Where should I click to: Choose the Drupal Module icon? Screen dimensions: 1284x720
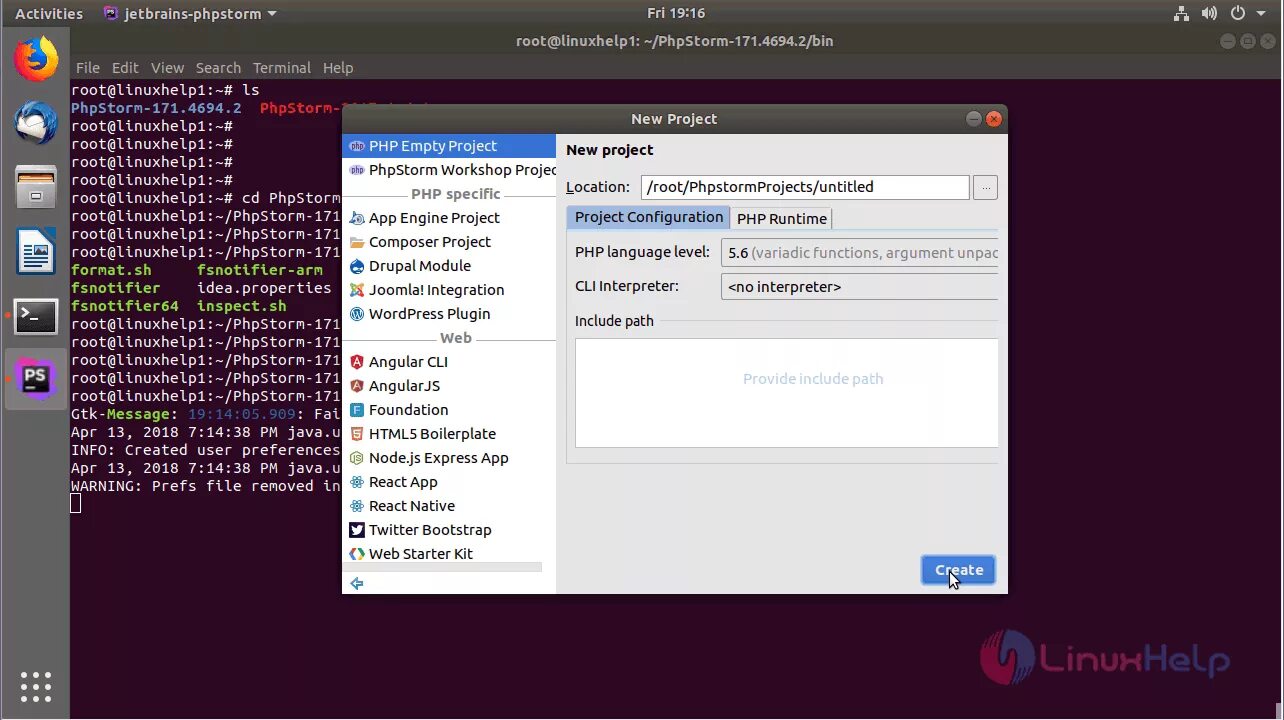(357, 266)
